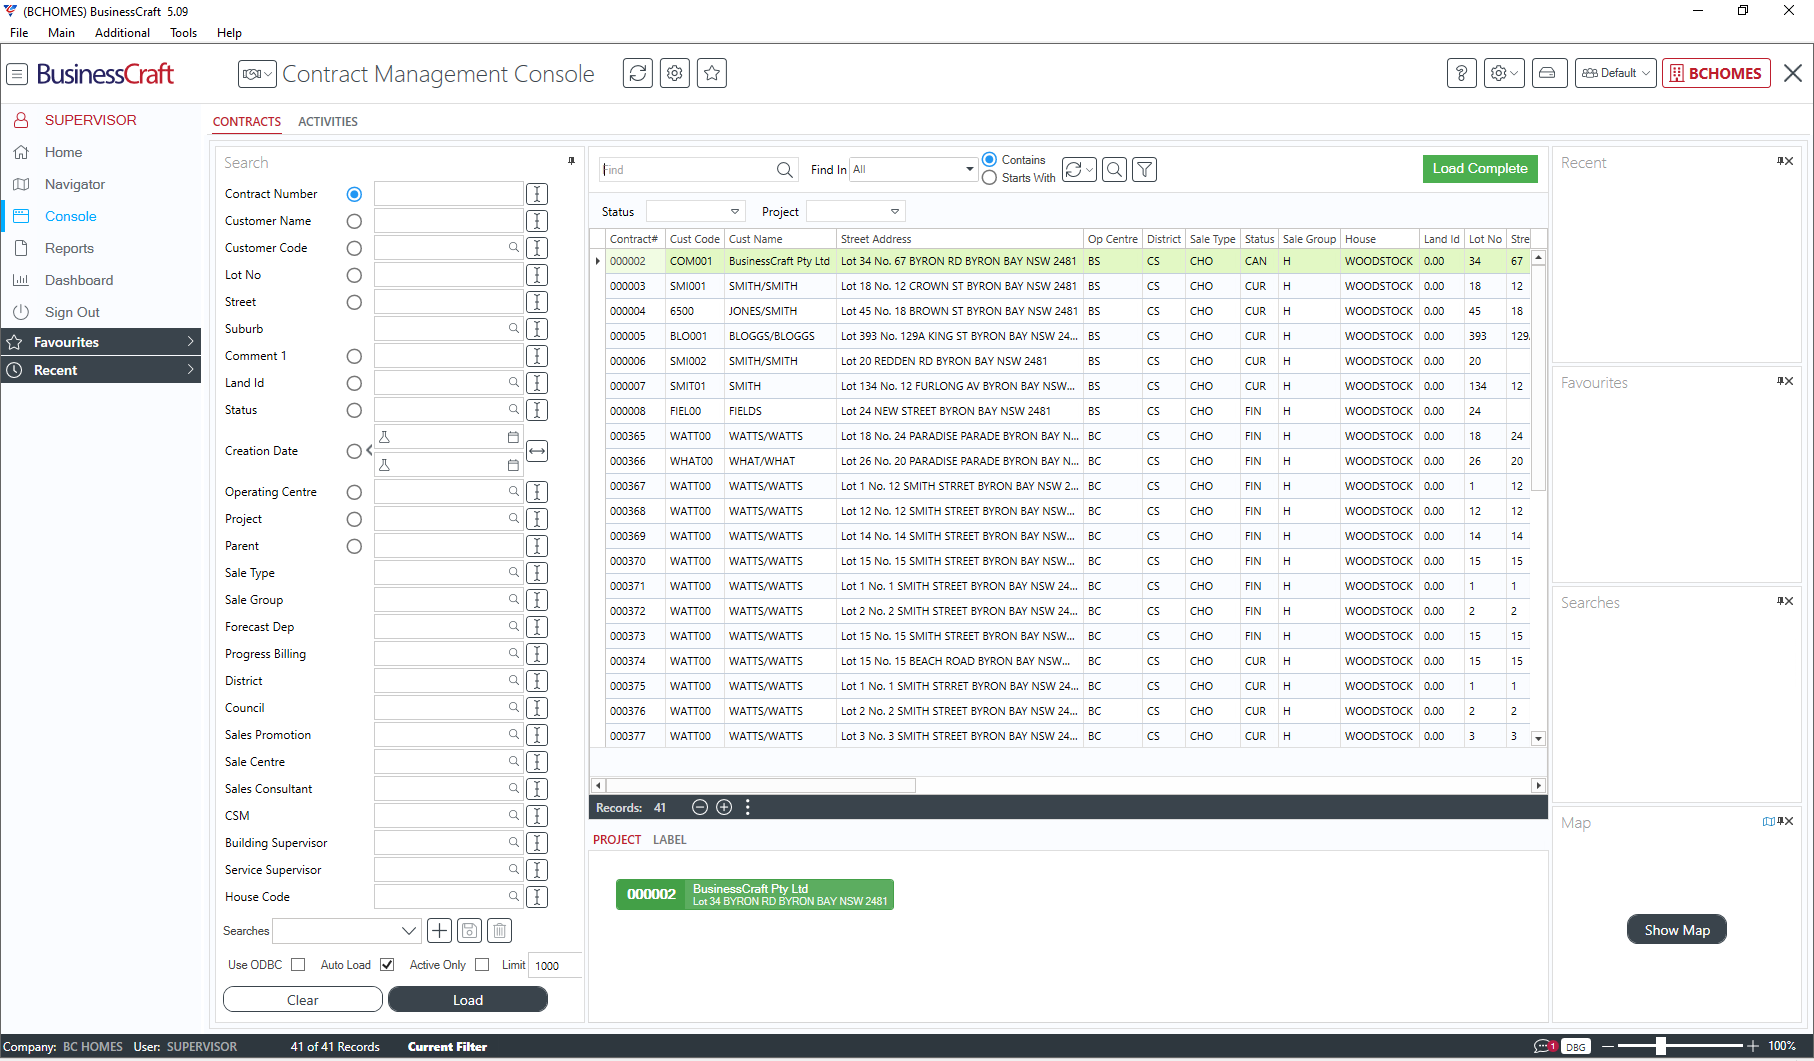Open calendar picker for first Creation Date field
The height and width of the screenshot is (1061, 1814).
pyautogui.click(x=513, y=437)
